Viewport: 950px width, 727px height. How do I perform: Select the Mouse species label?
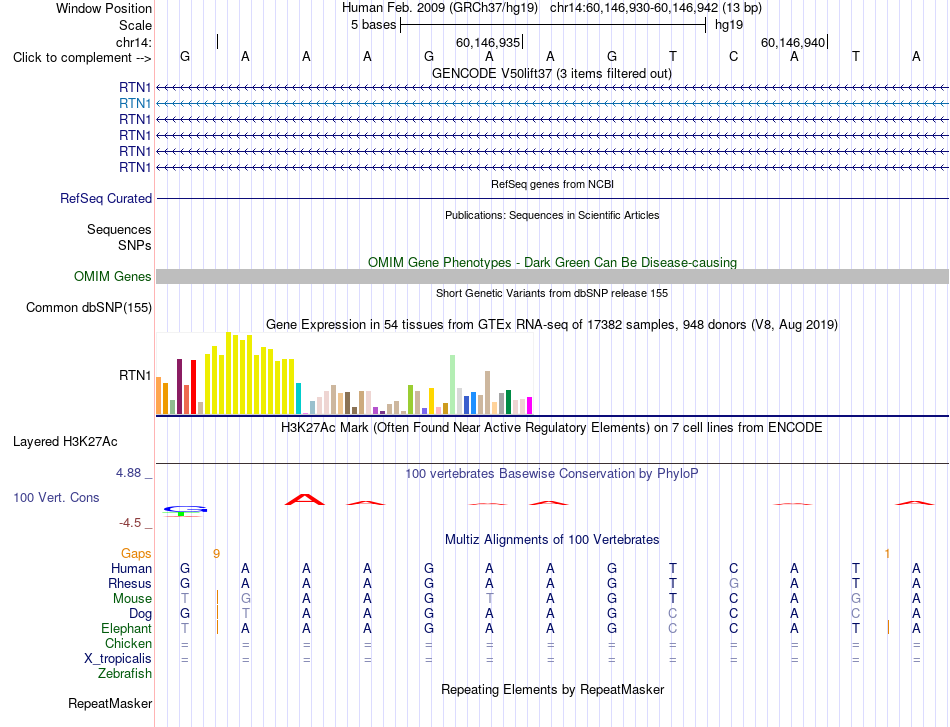pyautogui.click(x=132, y=599)
